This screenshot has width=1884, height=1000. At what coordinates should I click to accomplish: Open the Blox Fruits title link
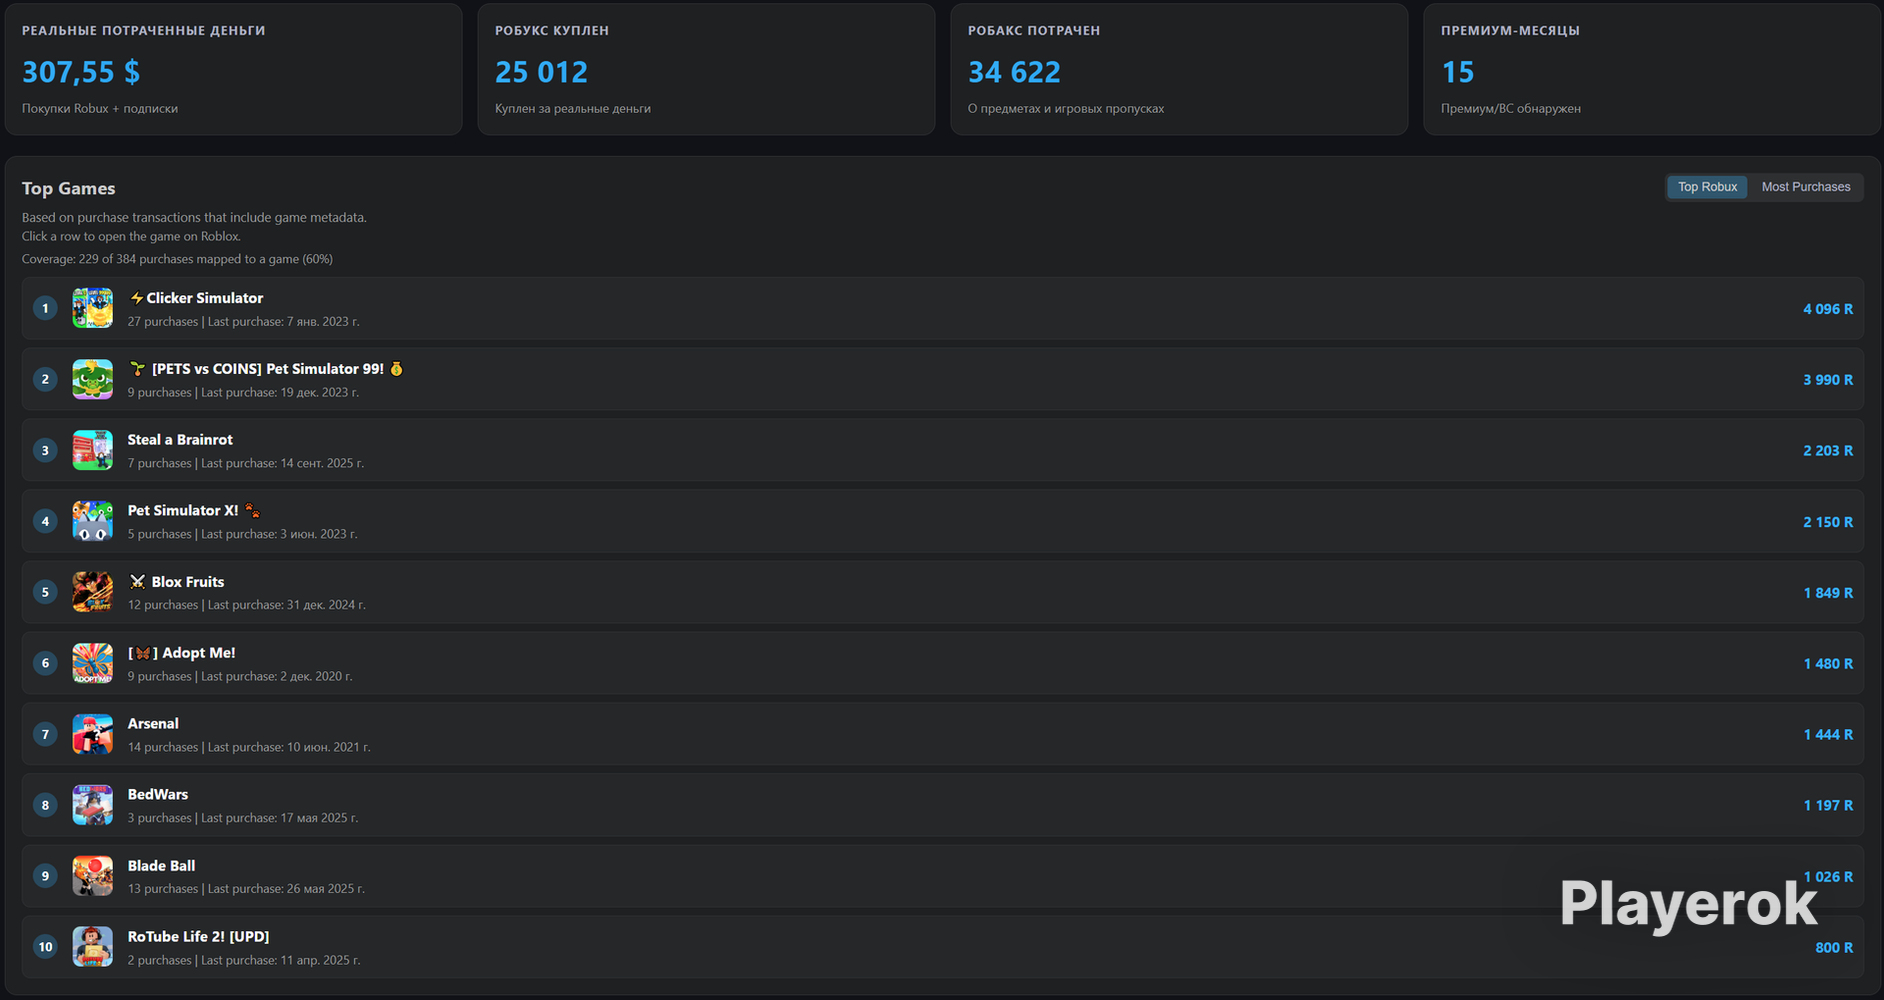click(176, 582)
